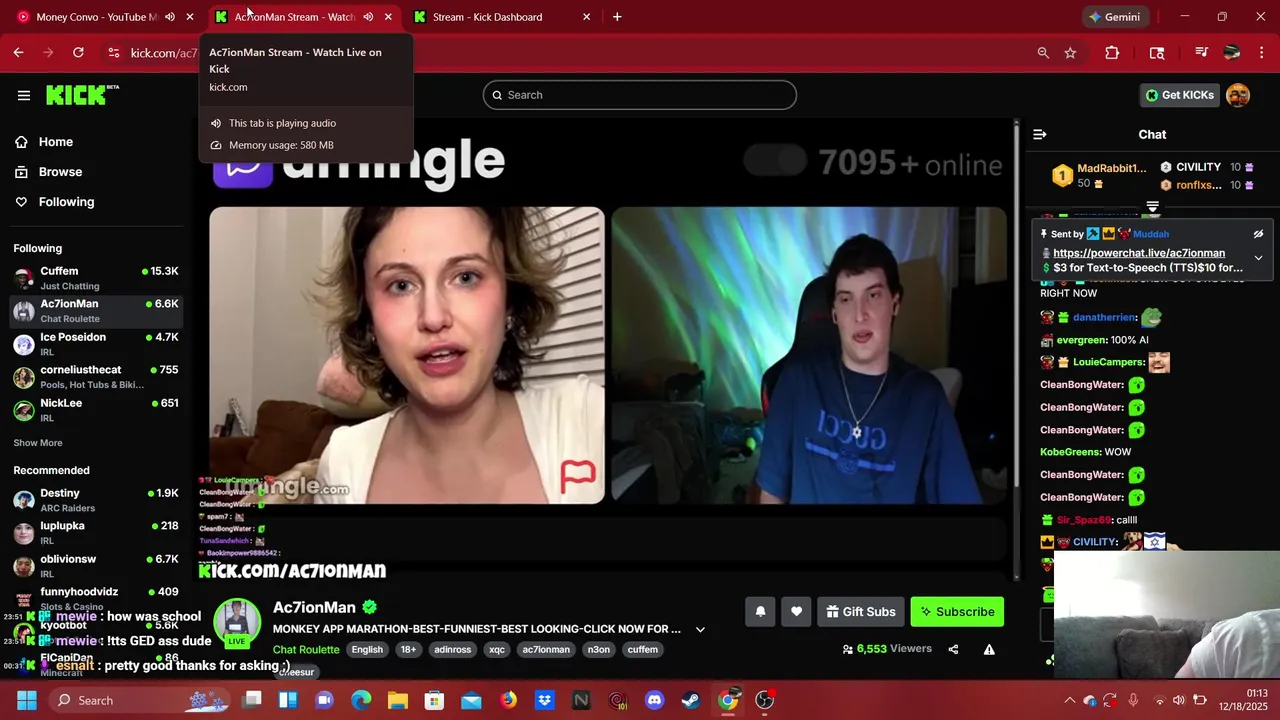The image size is (1280, 720).
Task: Open Following in the Kick sidebar
Action: [x=66, y=202]
